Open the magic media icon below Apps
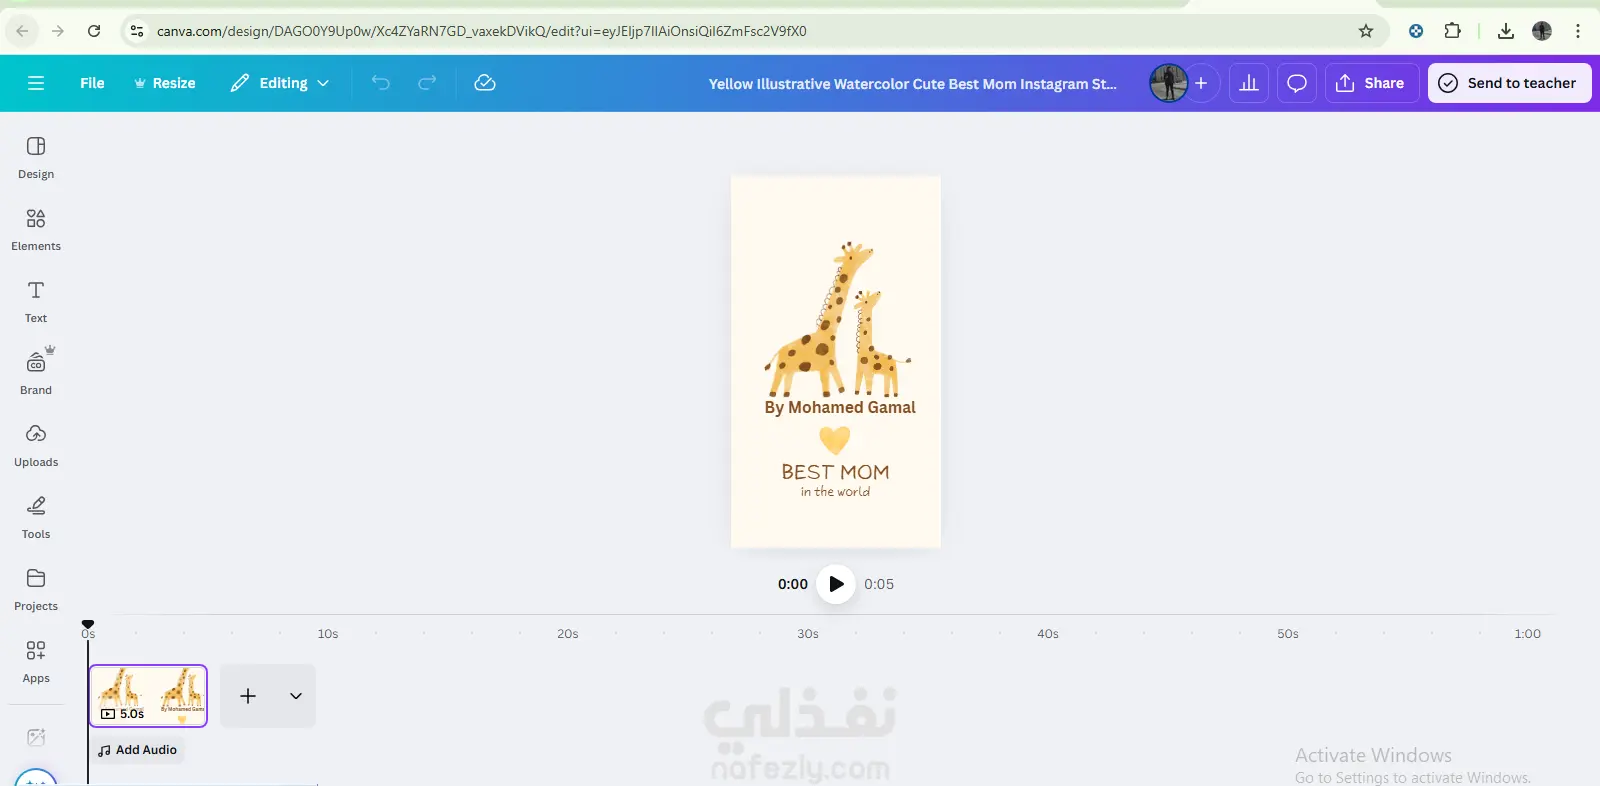This screenshot has width=1600, height=786. [x=36, y=737]
